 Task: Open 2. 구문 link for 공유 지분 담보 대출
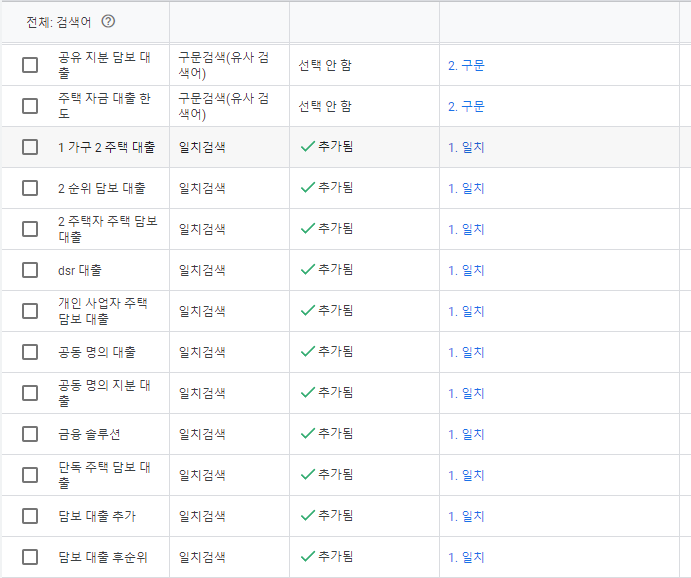466,65
